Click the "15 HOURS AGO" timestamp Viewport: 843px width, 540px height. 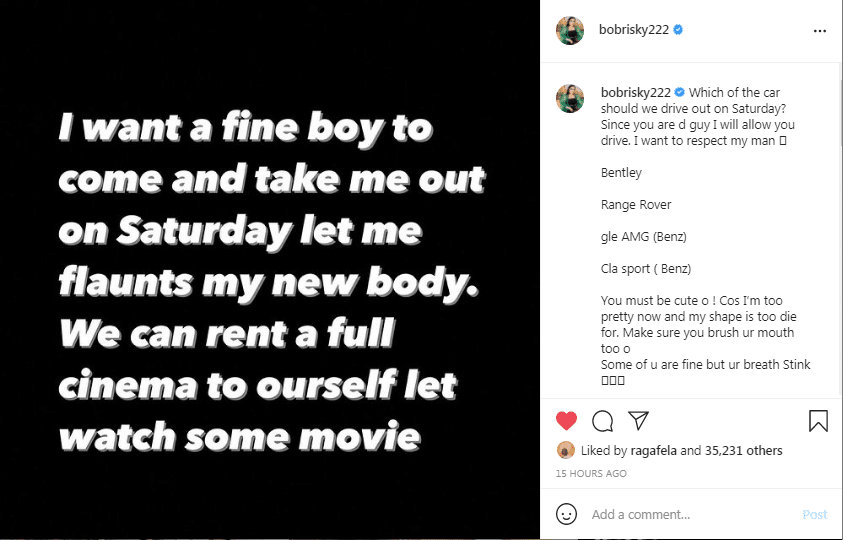click(591, 473)
